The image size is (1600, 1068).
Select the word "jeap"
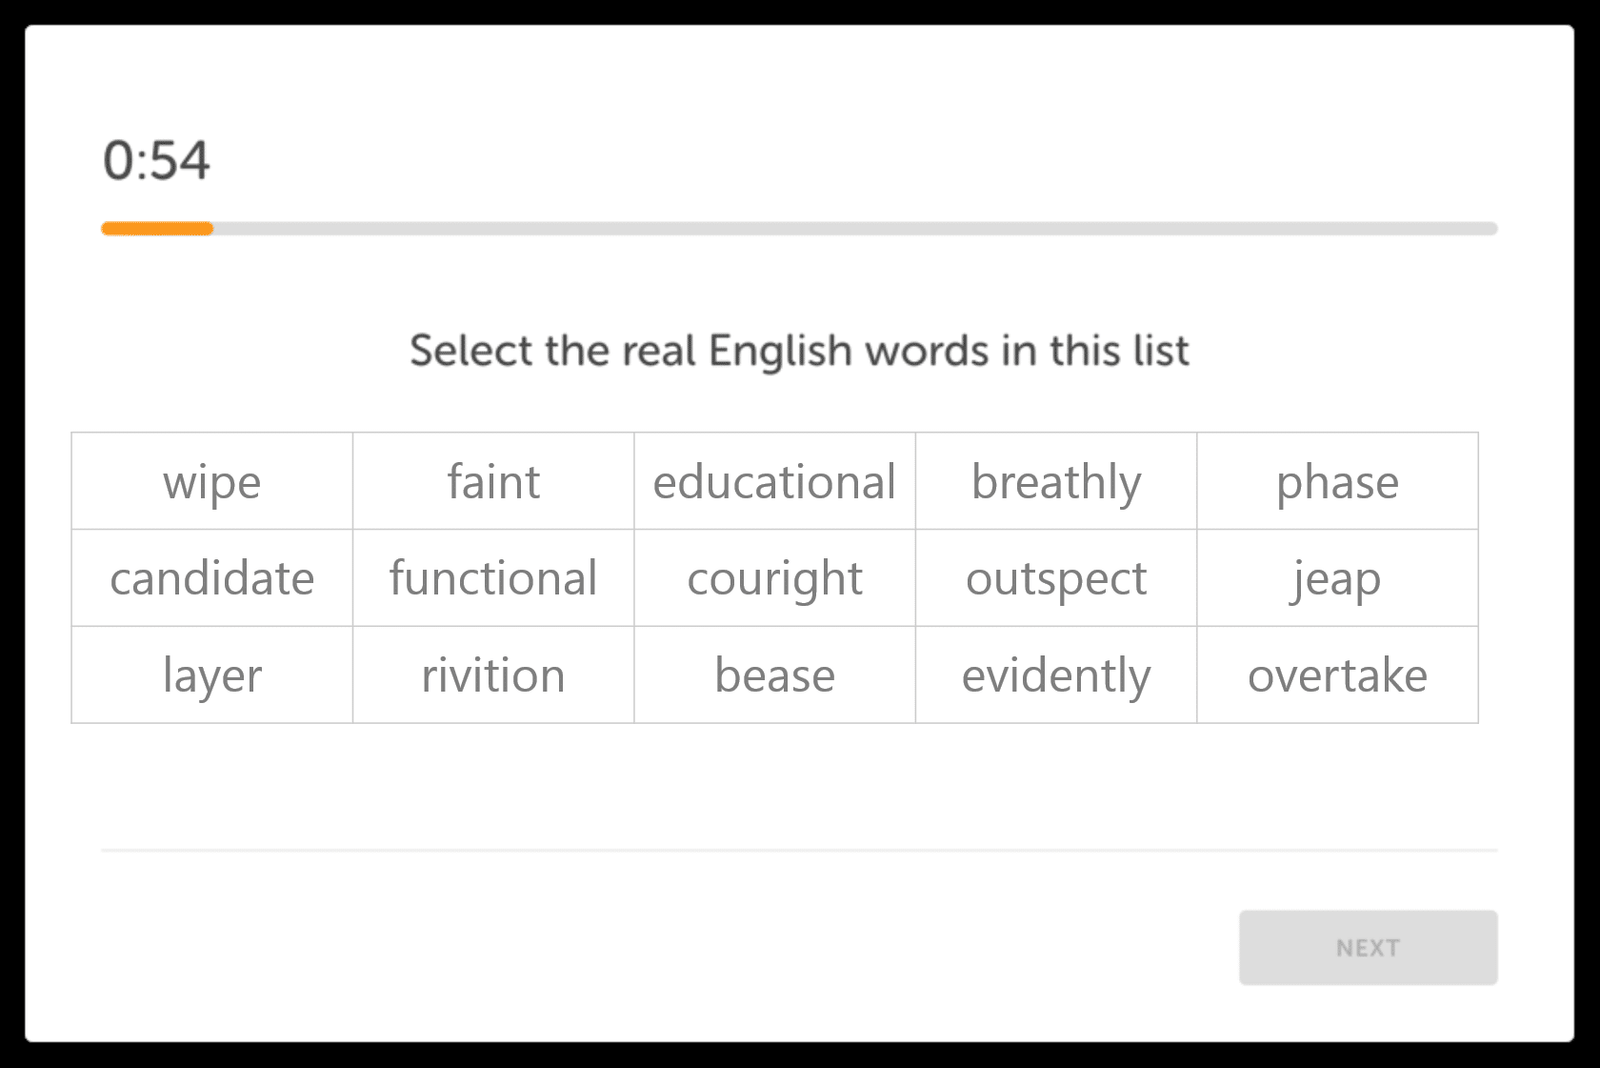coord(1338,578)
